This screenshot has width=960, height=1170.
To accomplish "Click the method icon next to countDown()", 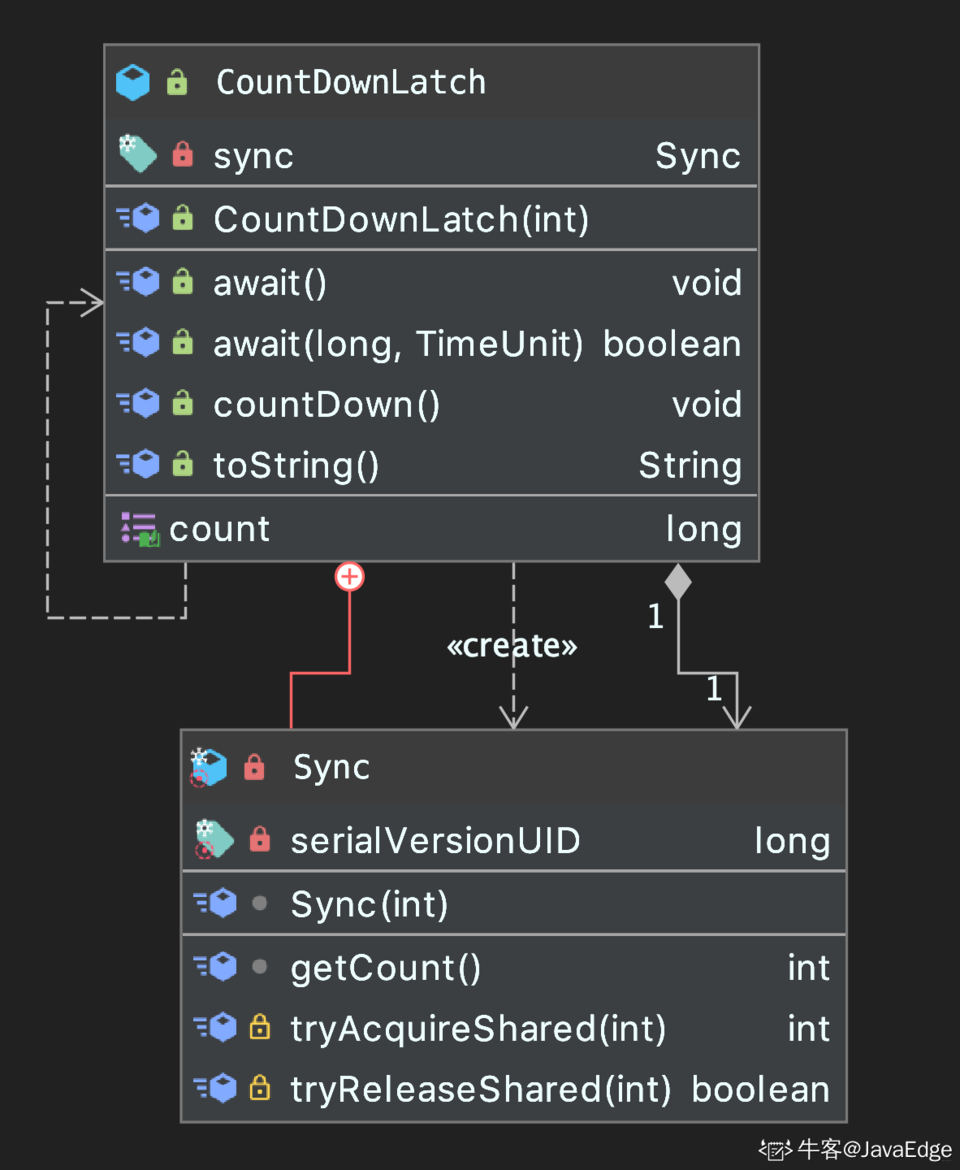I will coord(138,404).
